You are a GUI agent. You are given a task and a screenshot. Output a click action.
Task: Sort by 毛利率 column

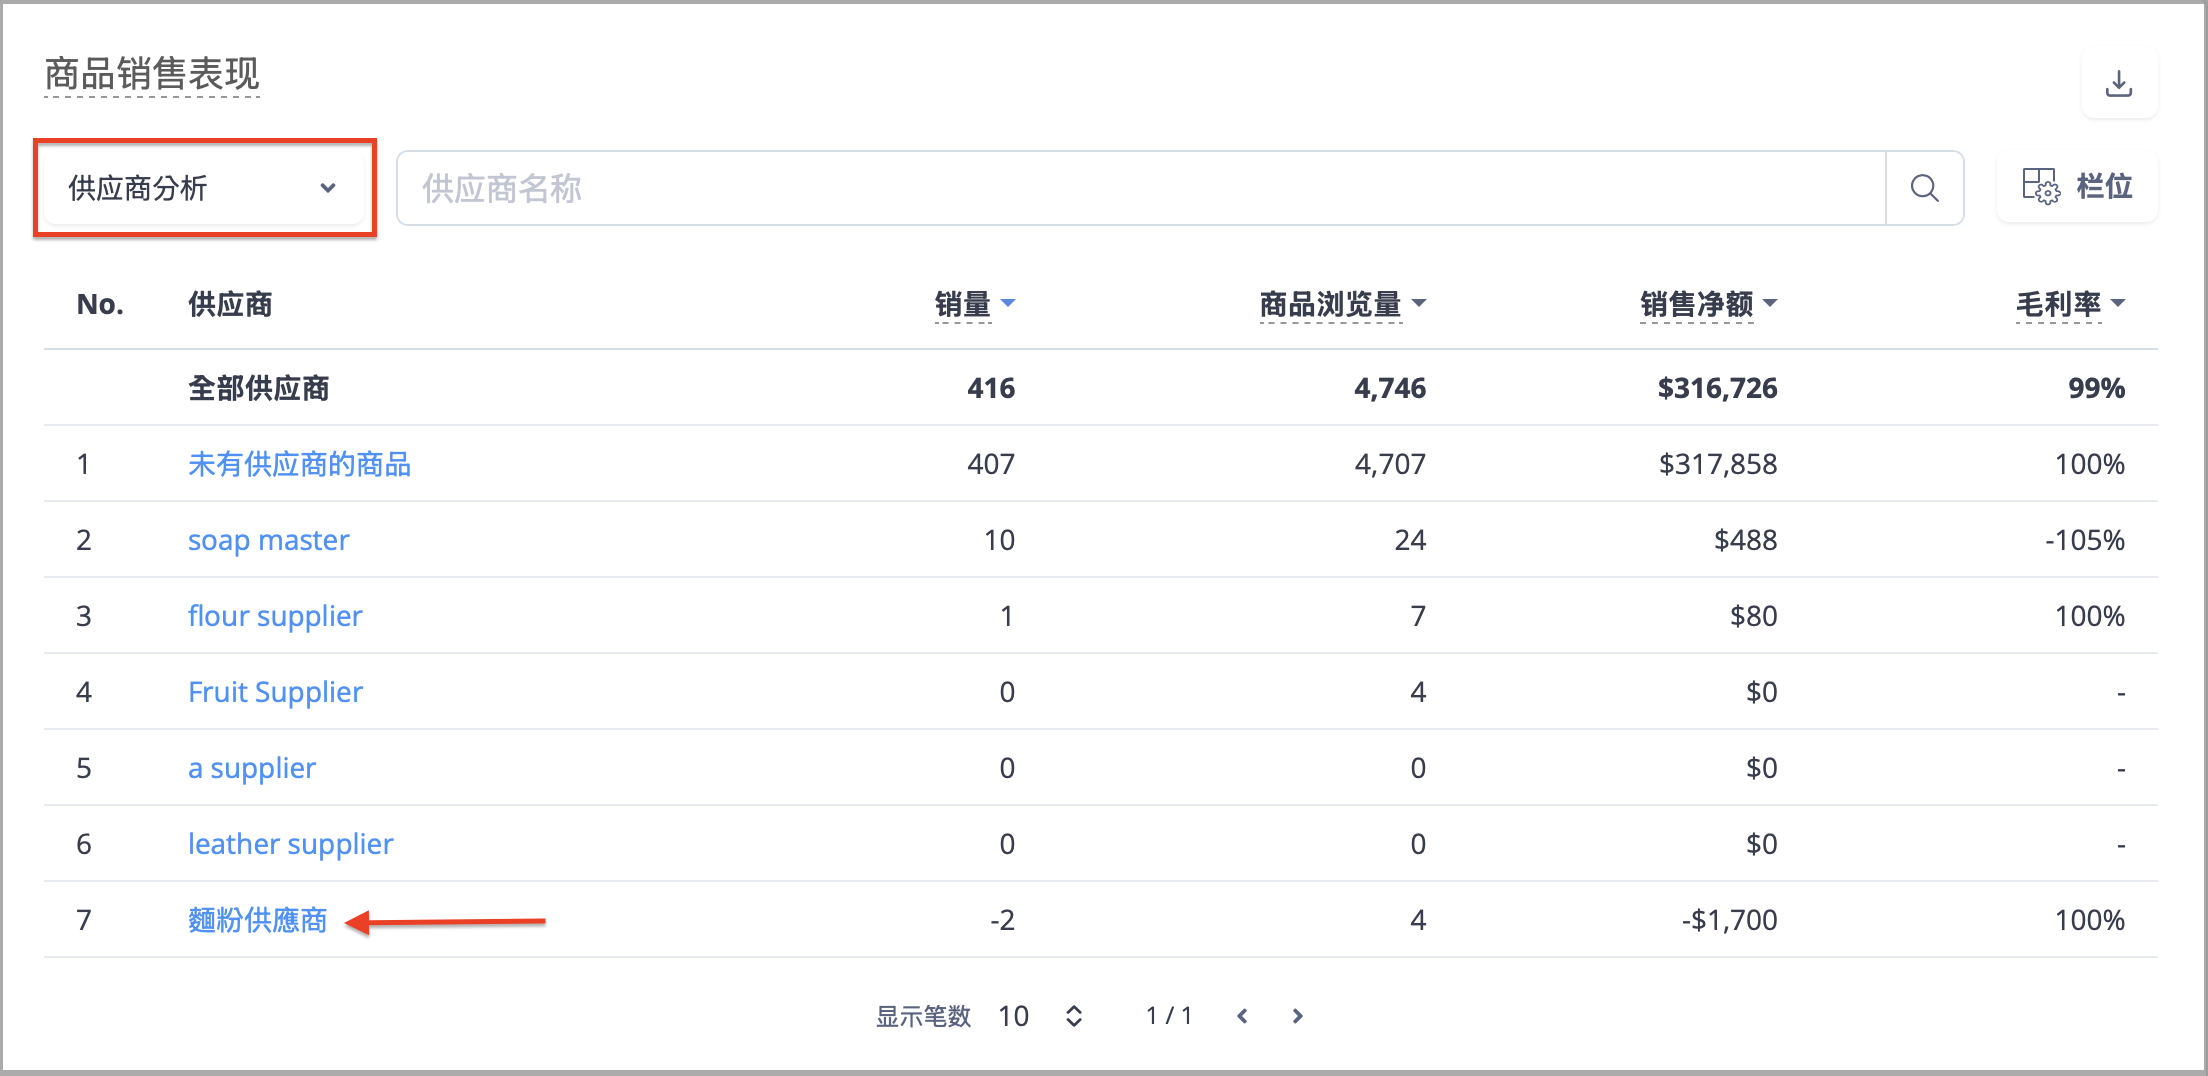[x=2070, y=304]
